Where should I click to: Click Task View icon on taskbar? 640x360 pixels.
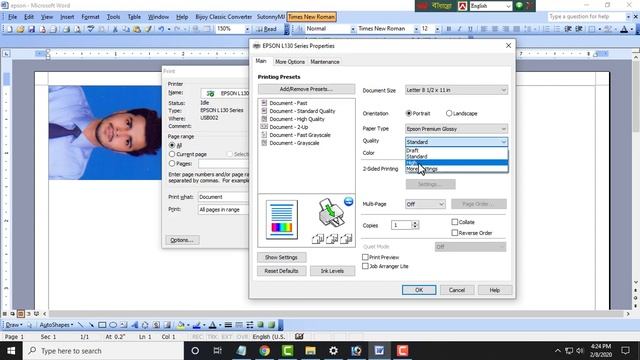218,351
